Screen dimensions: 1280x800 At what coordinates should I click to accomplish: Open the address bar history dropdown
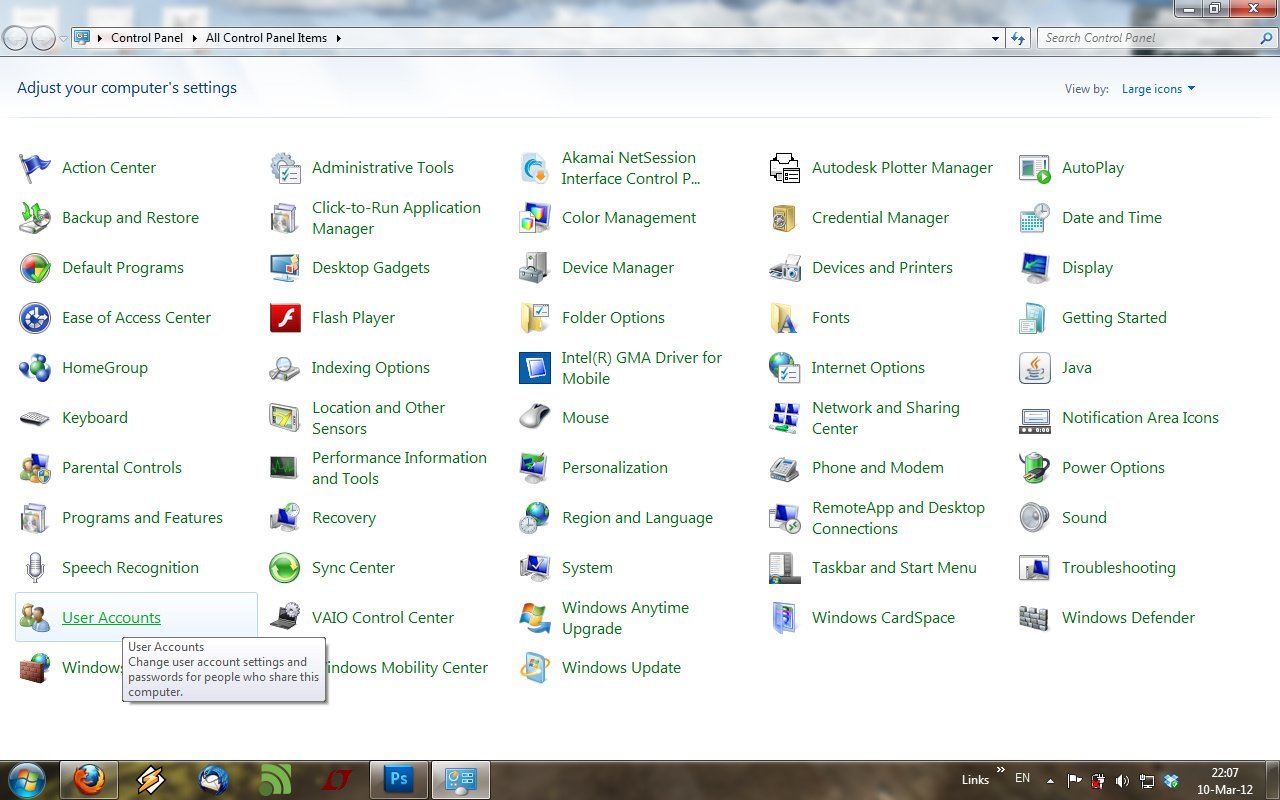[994, 38]
